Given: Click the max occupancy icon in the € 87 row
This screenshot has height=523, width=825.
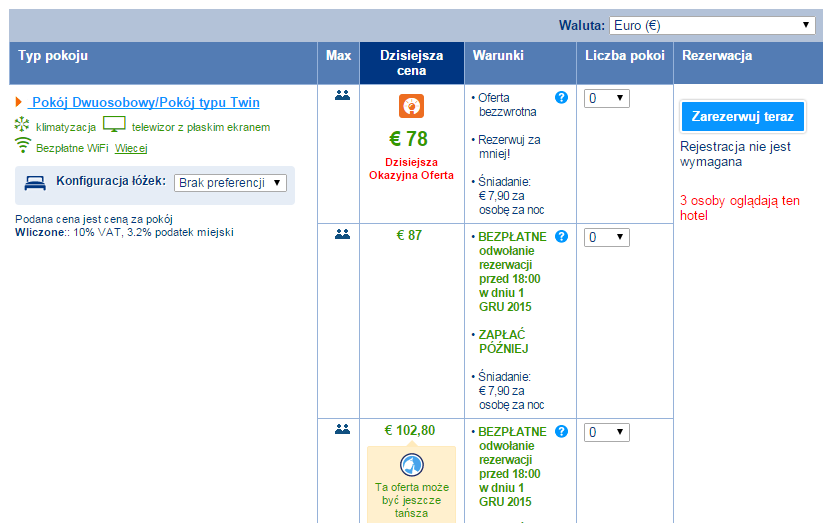Looking at the screenshot, I should coord(343,234).
